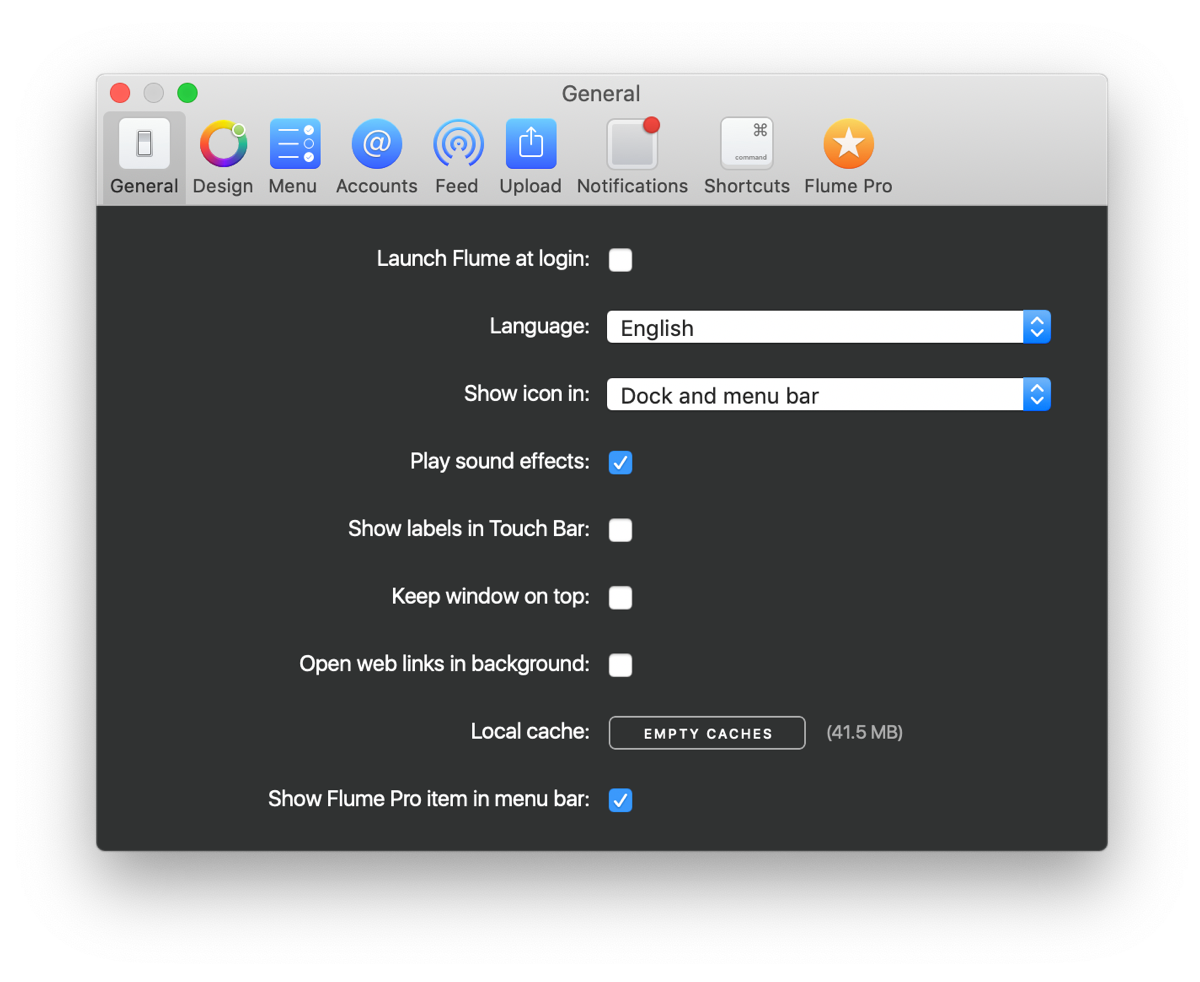
Task: Open the Notifications preferences tab
Action: point(632,157)
